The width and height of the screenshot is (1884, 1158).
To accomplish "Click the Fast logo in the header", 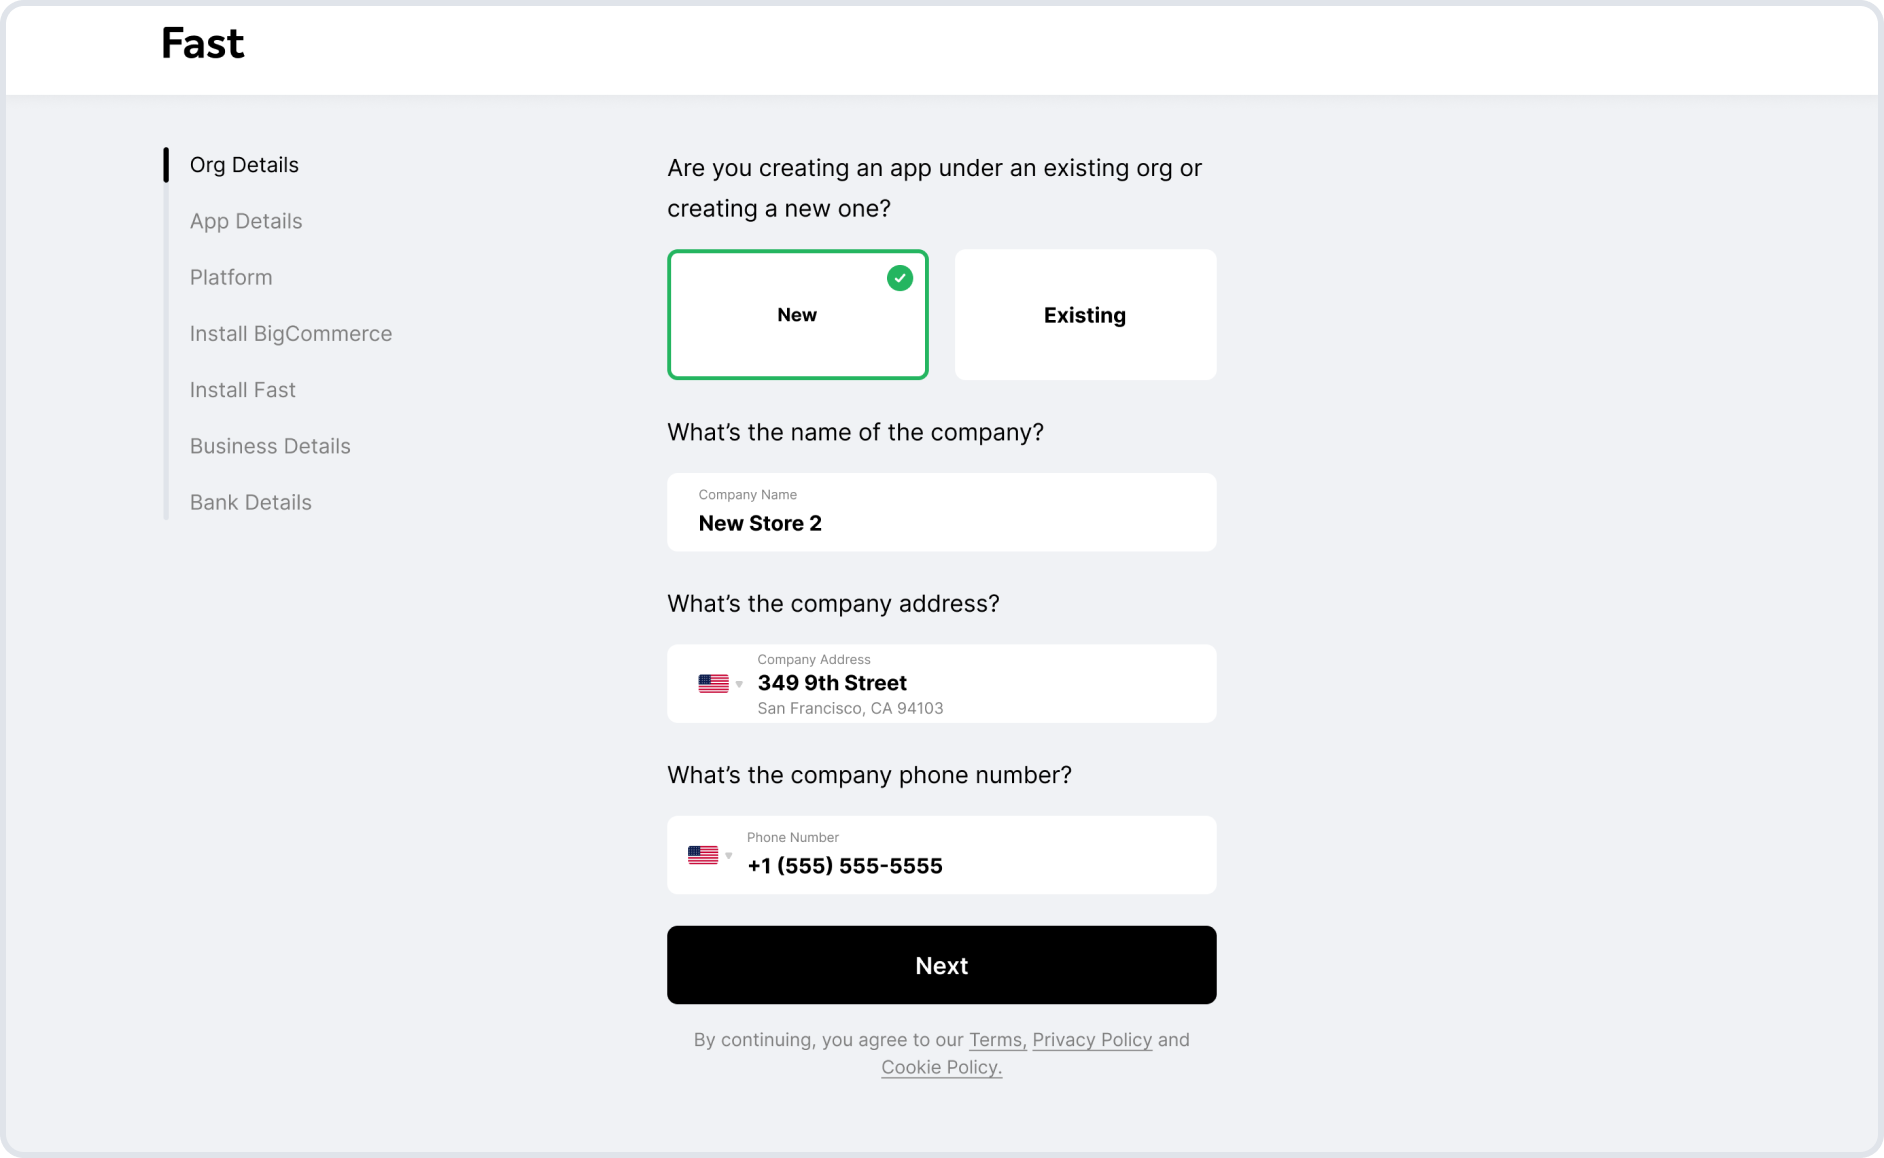I will pyautogui.click(x=203, y=43).
